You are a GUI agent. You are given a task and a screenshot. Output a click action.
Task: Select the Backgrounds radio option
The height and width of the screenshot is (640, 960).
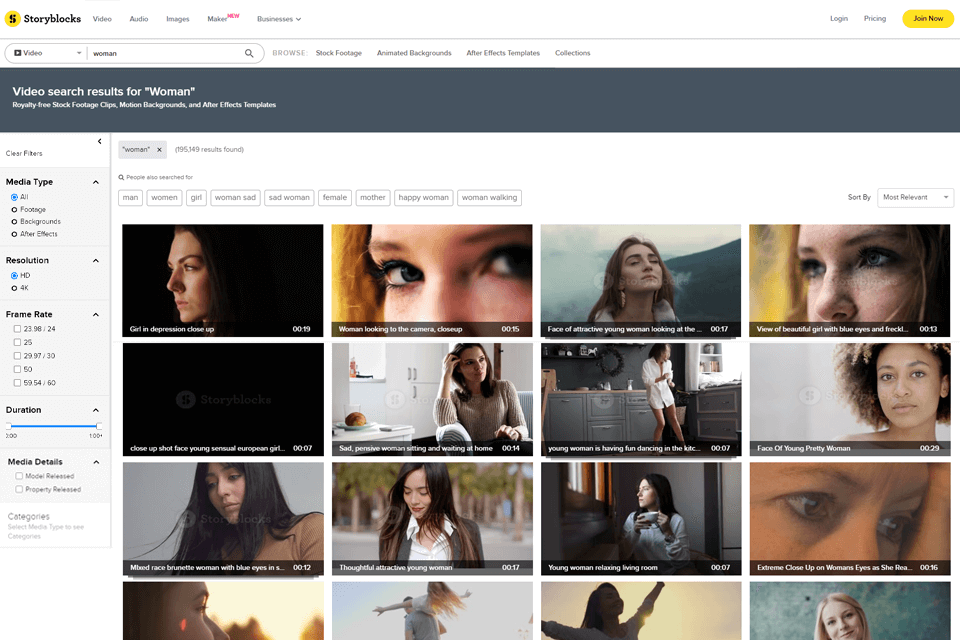14,222
